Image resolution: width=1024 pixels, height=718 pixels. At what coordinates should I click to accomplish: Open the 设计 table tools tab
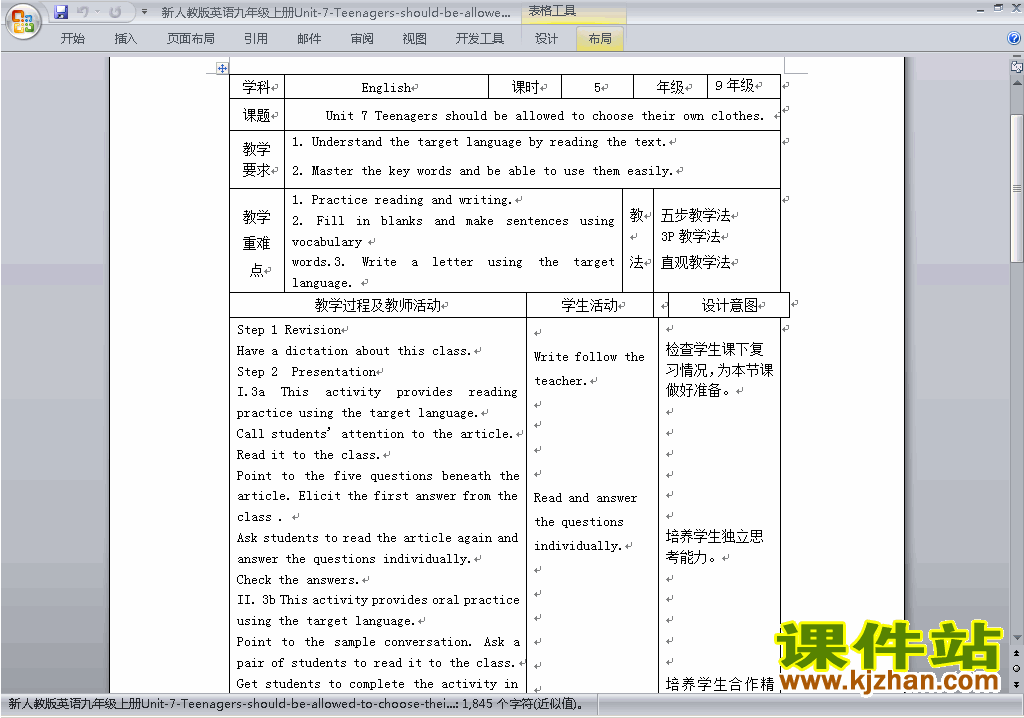pos(546,39)
